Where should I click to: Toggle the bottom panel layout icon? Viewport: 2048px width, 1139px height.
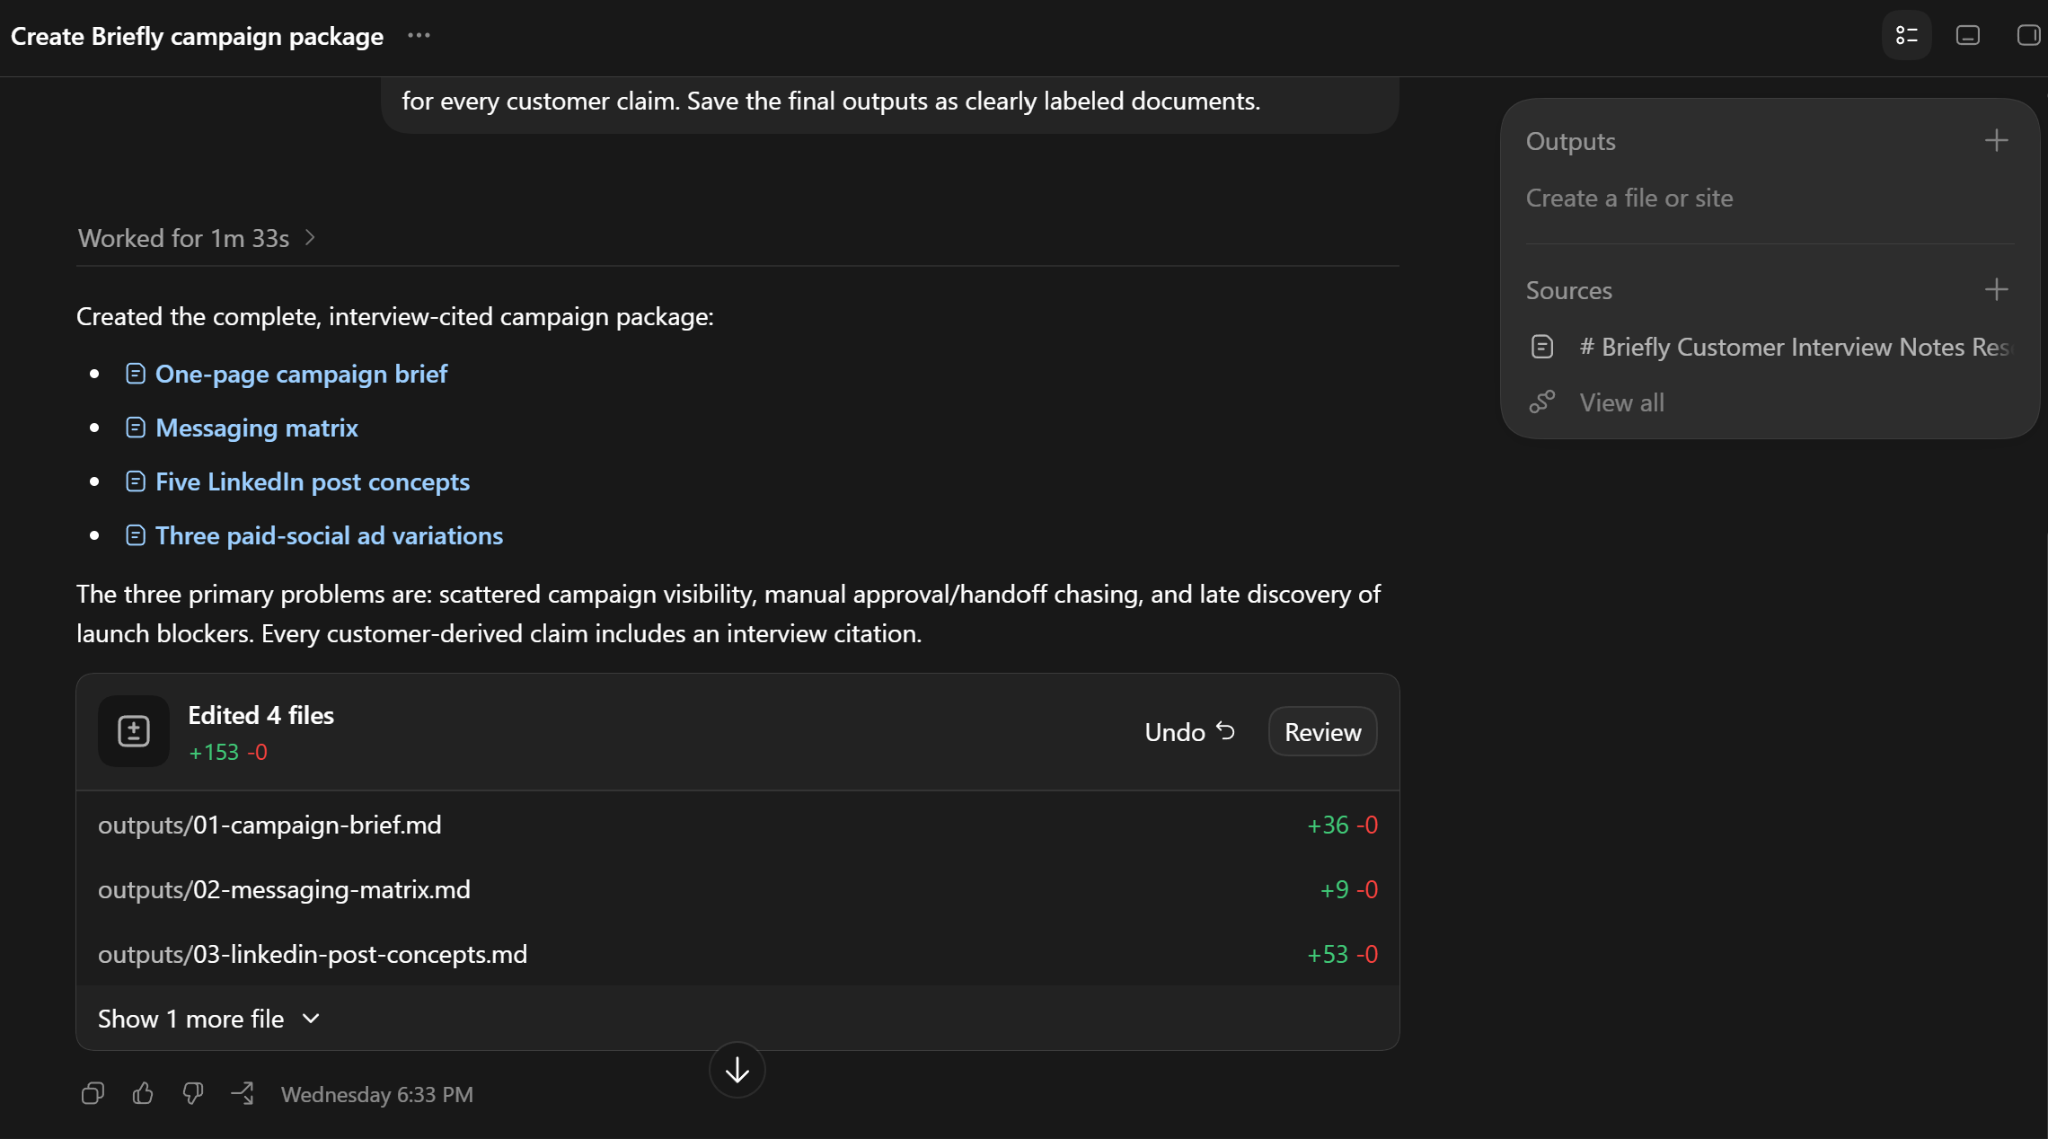(x=1967, y=36)
